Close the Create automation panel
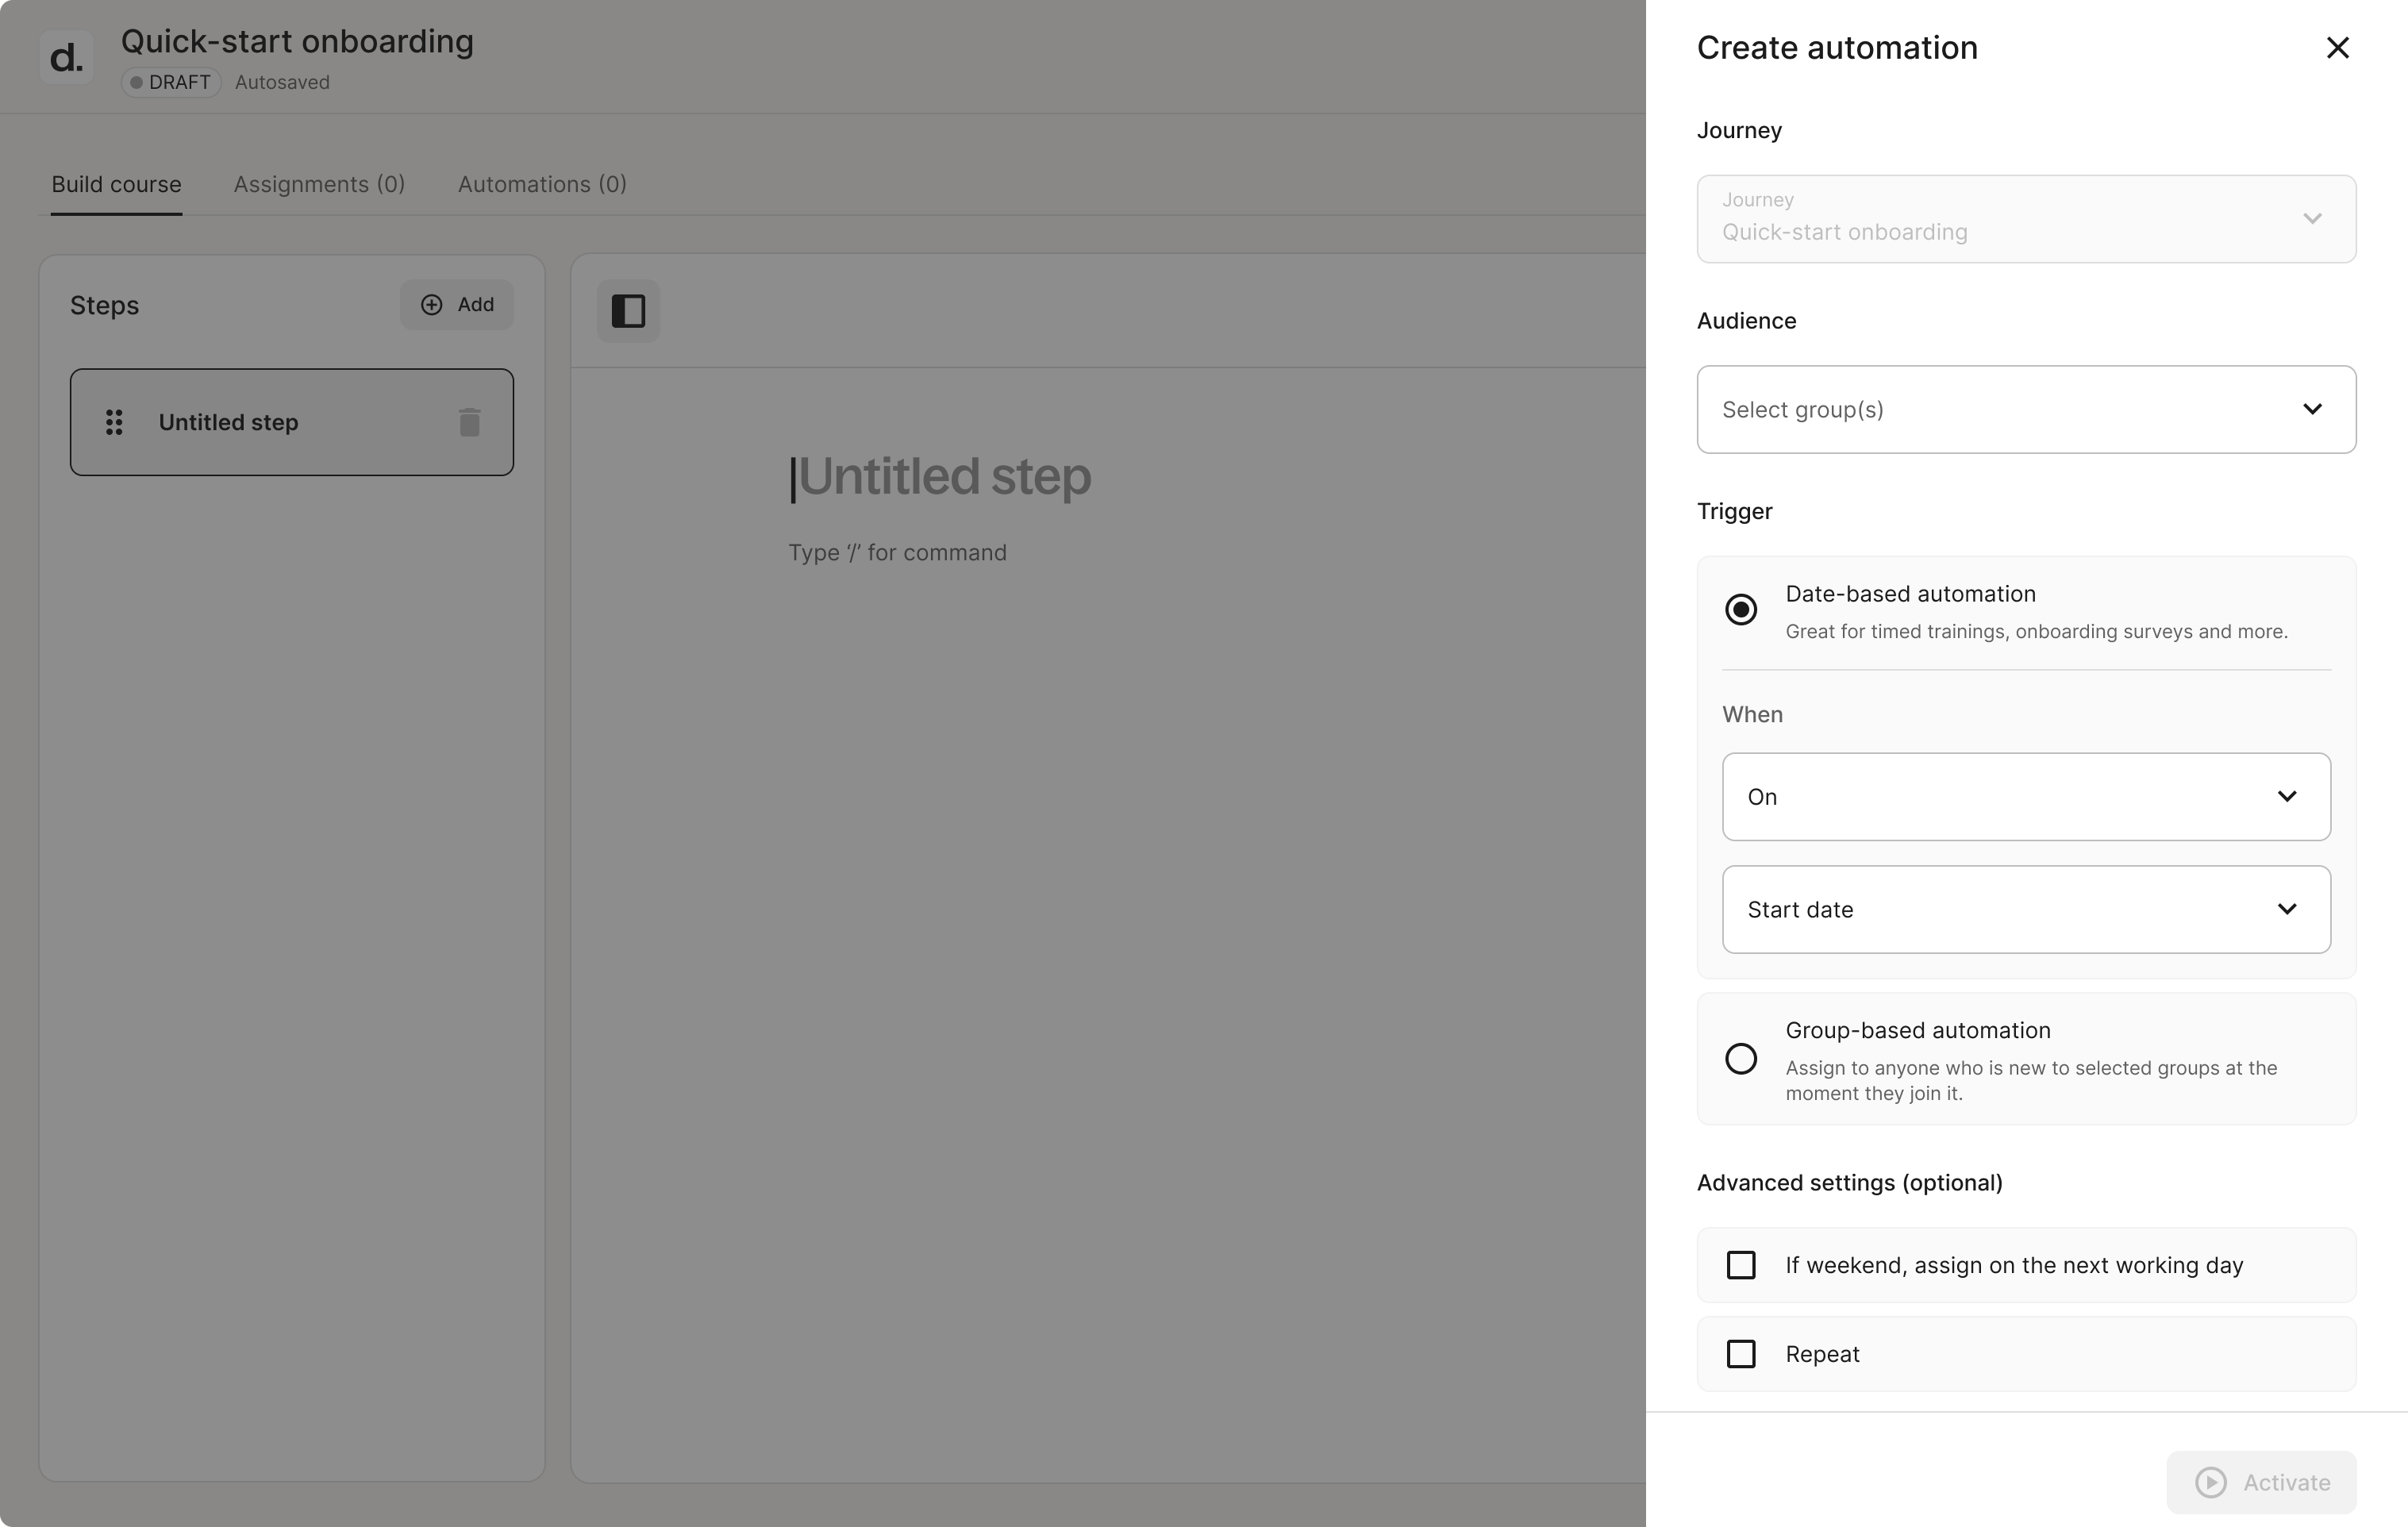2408x1527 pixels. (x=2337, y=48)
